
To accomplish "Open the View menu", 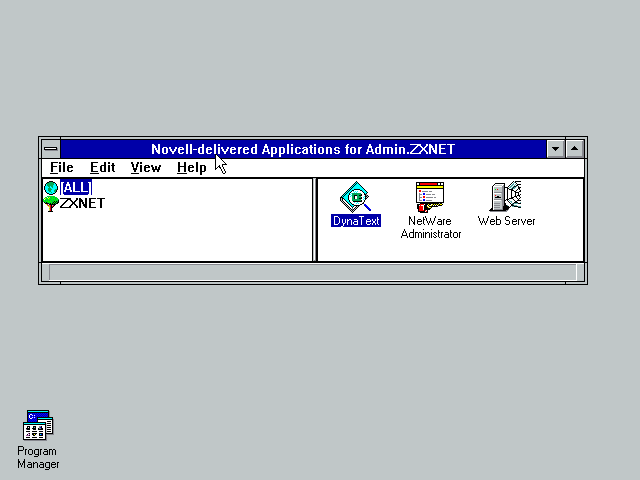I will (x=146, y=168).
